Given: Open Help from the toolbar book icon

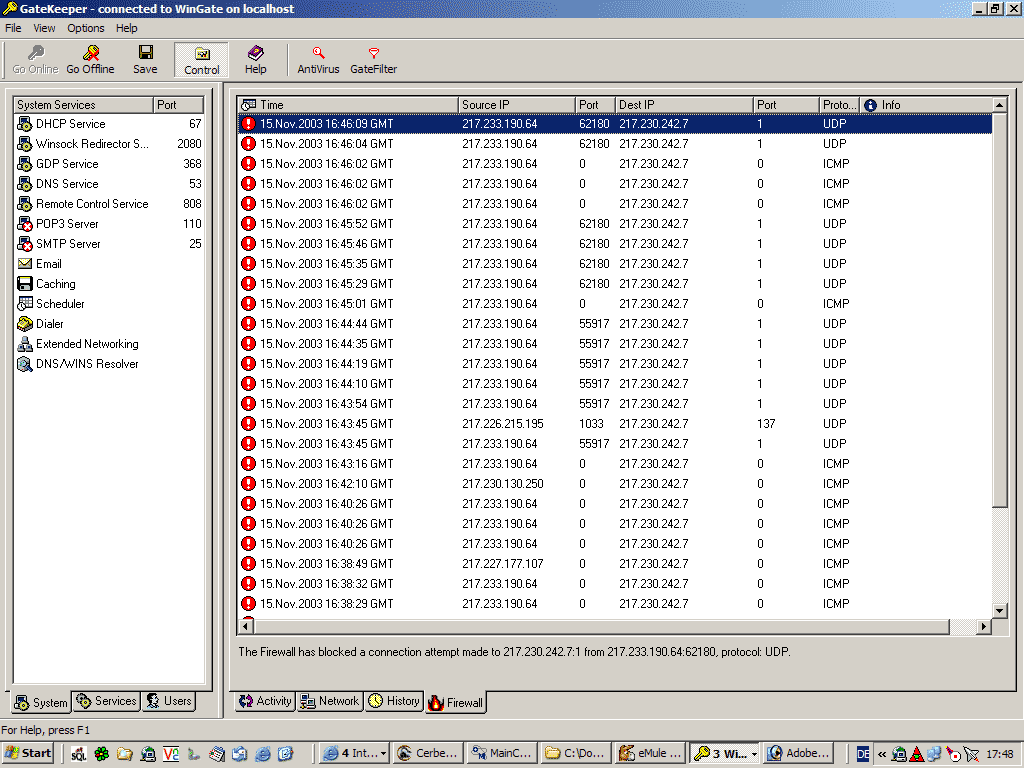Looking at the screenshot, I should coord(255,60).
